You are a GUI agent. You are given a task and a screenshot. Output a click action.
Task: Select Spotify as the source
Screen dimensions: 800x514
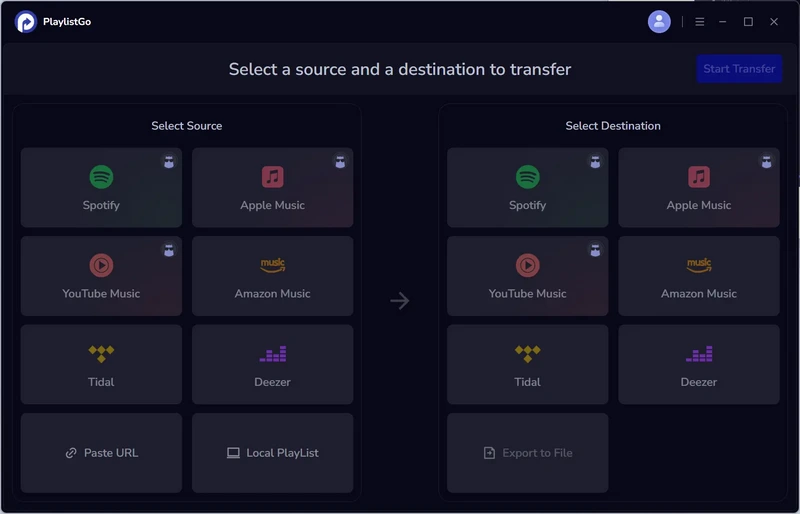click(101, 187)
